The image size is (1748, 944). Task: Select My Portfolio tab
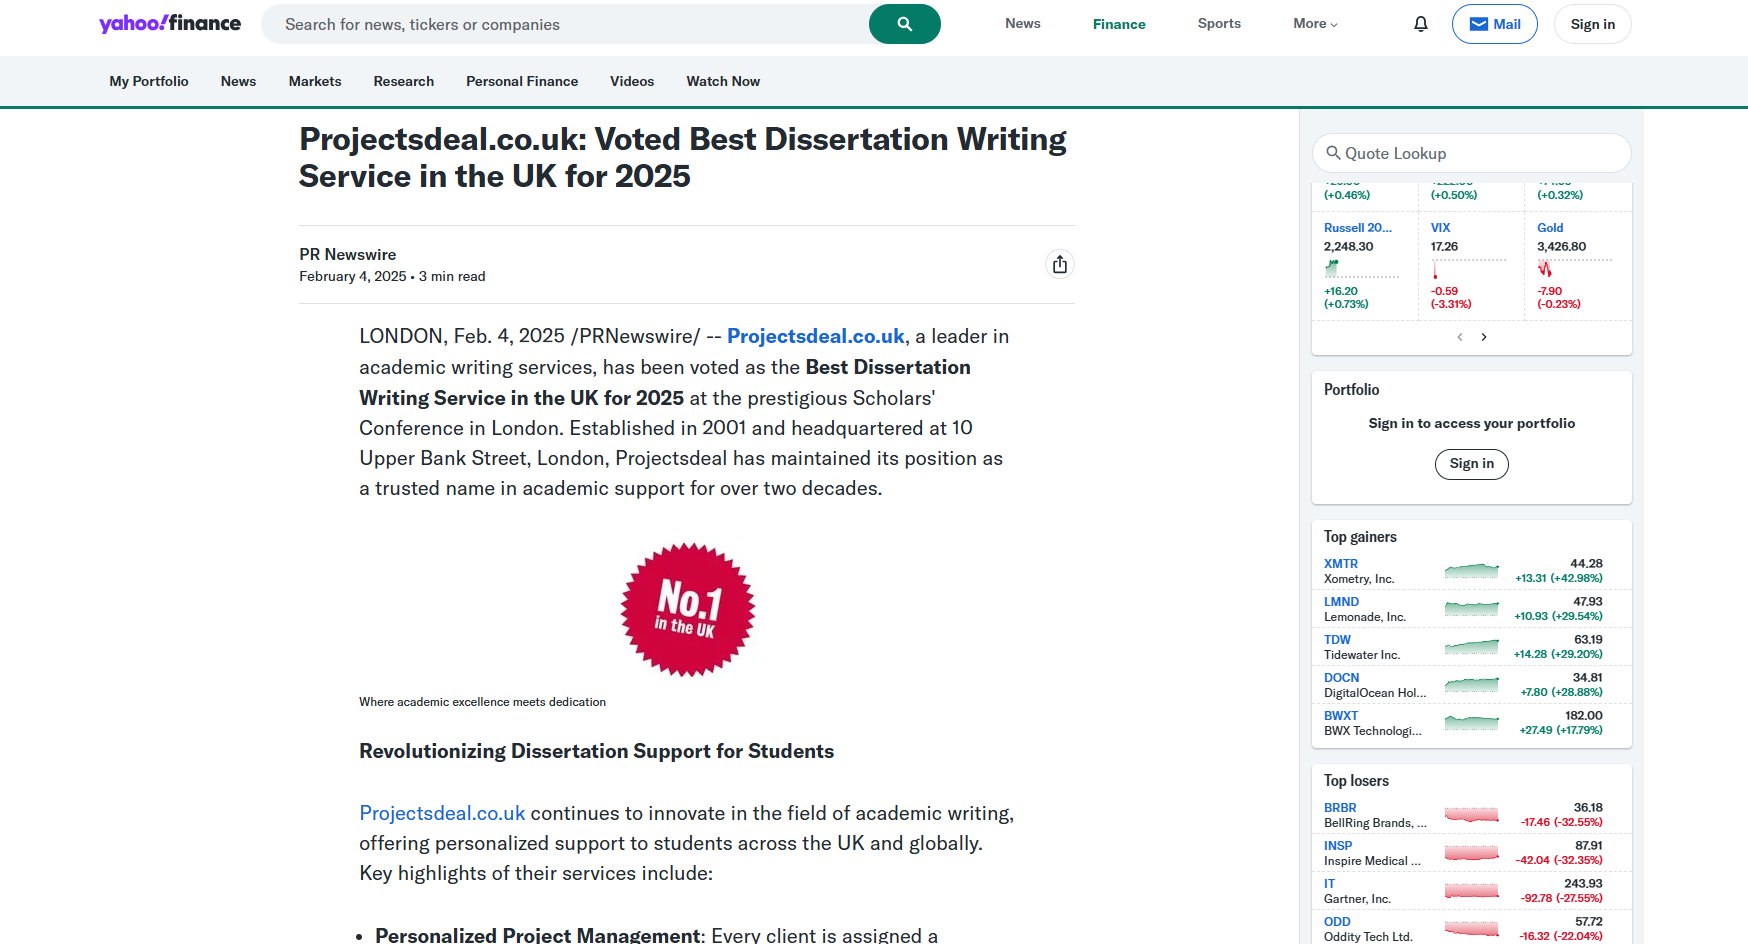tap(149, 81)
